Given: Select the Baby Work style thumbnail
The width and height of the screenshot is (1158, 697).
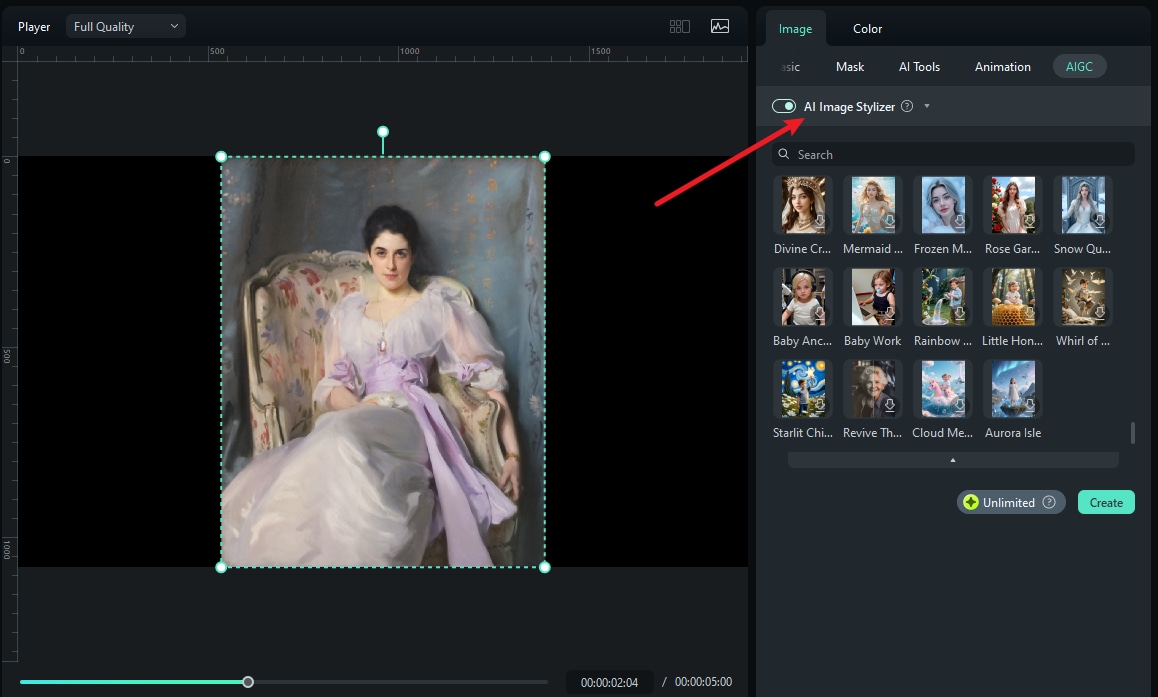Looking at the screenshot, I should coord(873,297).
